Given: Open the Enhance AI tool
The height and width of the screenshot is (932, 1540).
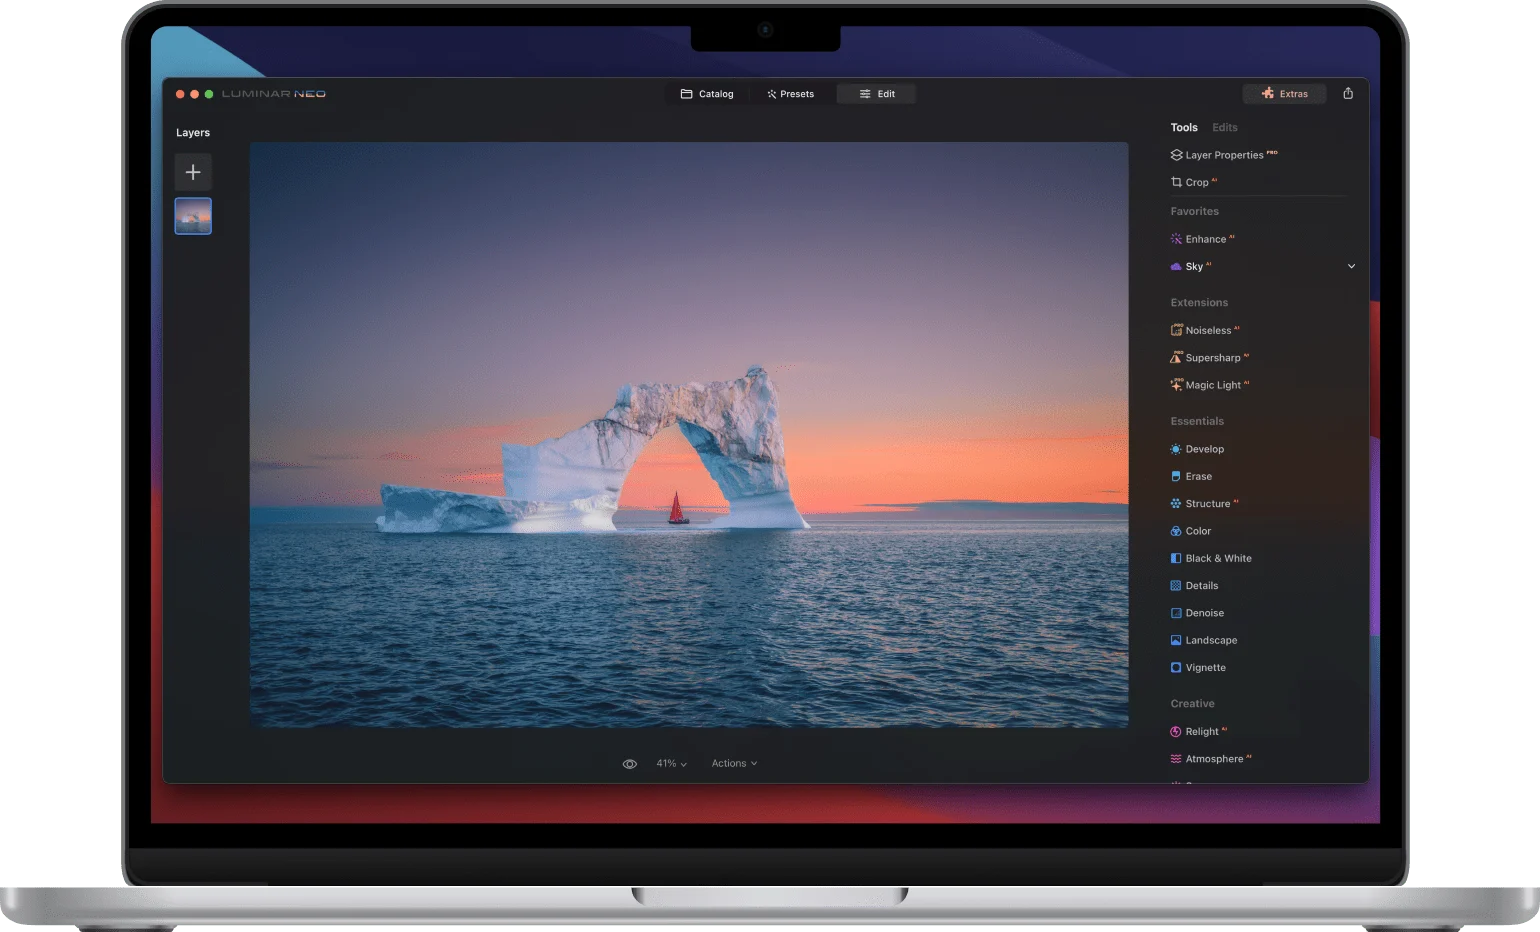Looking at the screenshot, I should point(1208,239).
